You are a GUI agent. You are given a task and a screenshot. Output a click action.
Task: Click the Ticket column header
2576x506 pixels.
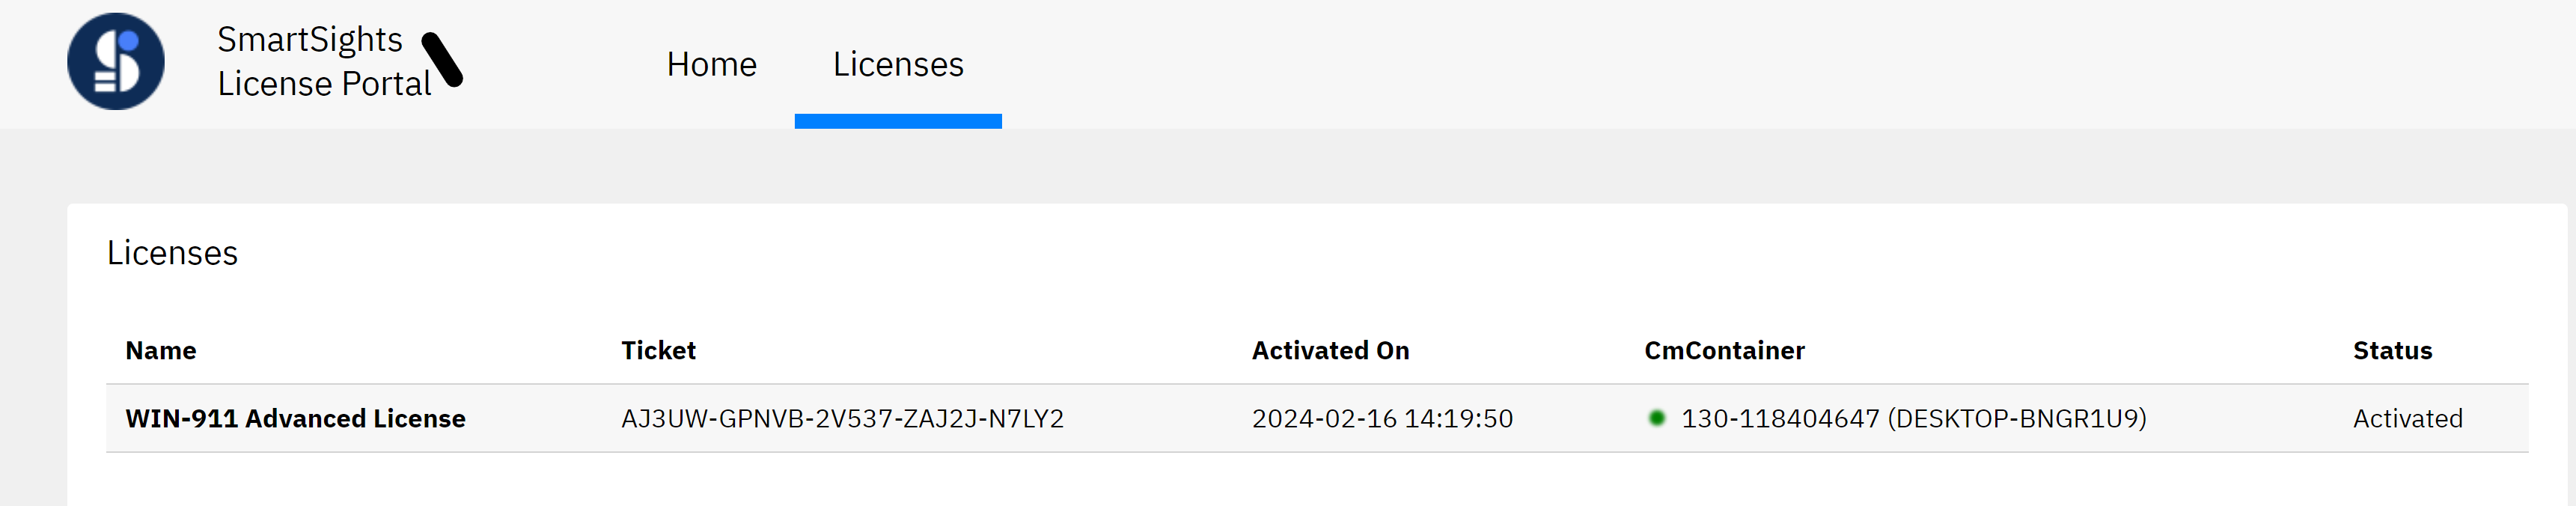point(658,351)
